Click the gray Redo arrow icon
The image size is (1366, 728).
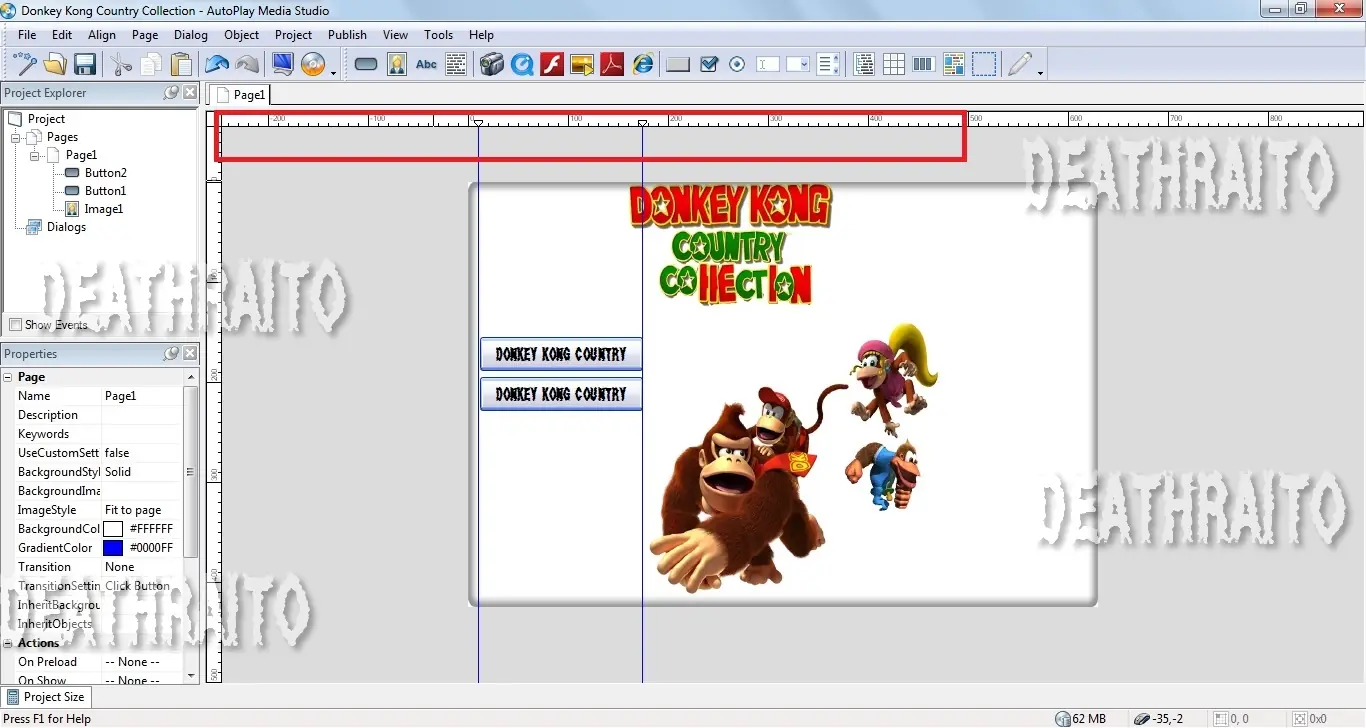(247, 64)
